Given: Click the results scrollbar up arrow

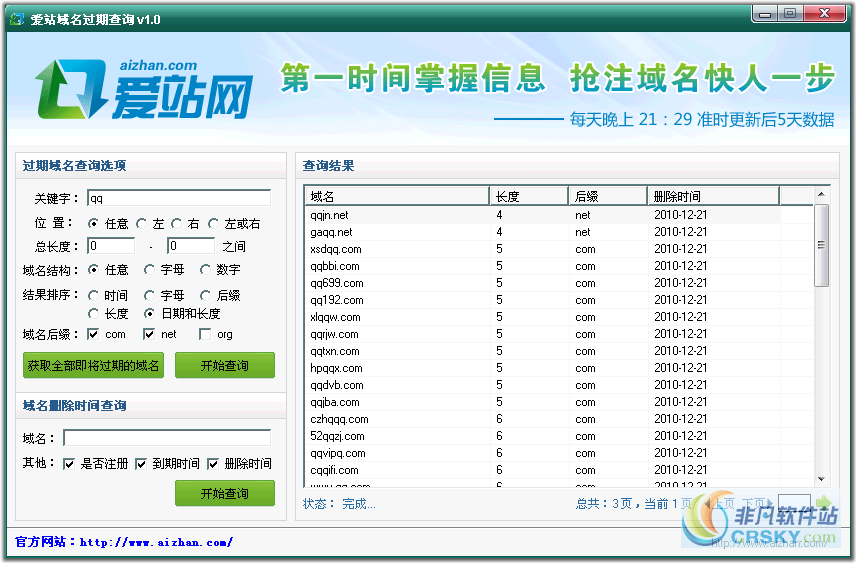Looking at the screenshot, I should (x=821, y=194).
